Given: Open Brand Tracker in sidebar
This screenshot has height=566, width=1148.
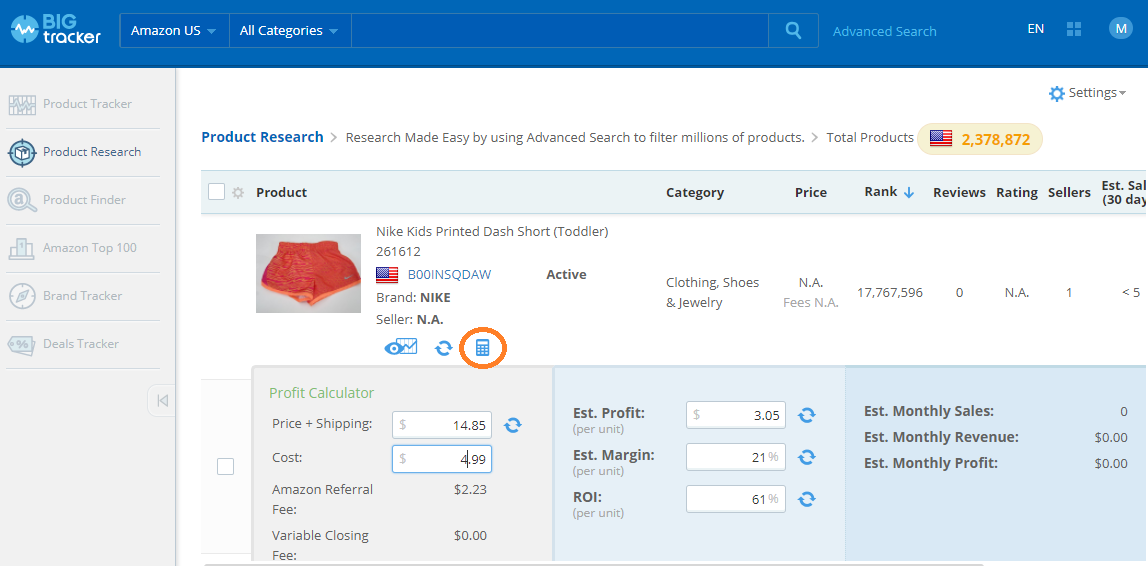Looking at the screenshot, I should [x=83, y=296].
